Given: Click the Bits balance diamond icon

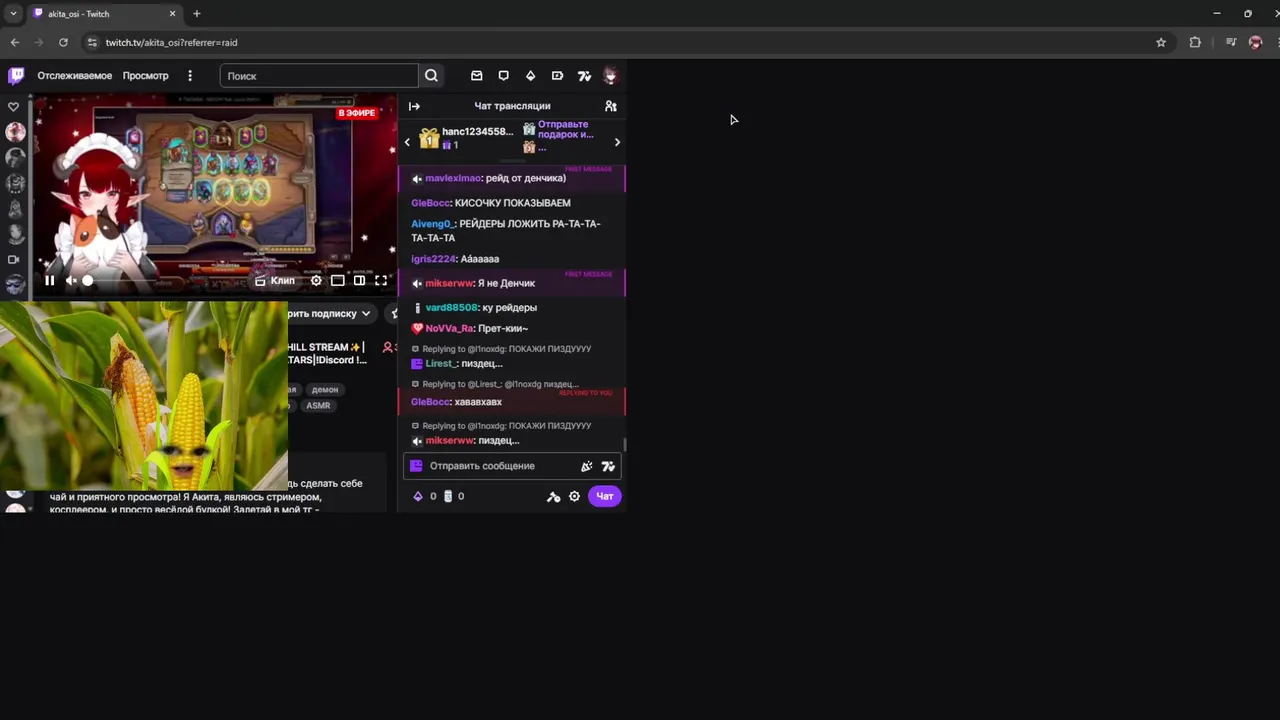Looking at the screenshot, I should tap(418, 496).
